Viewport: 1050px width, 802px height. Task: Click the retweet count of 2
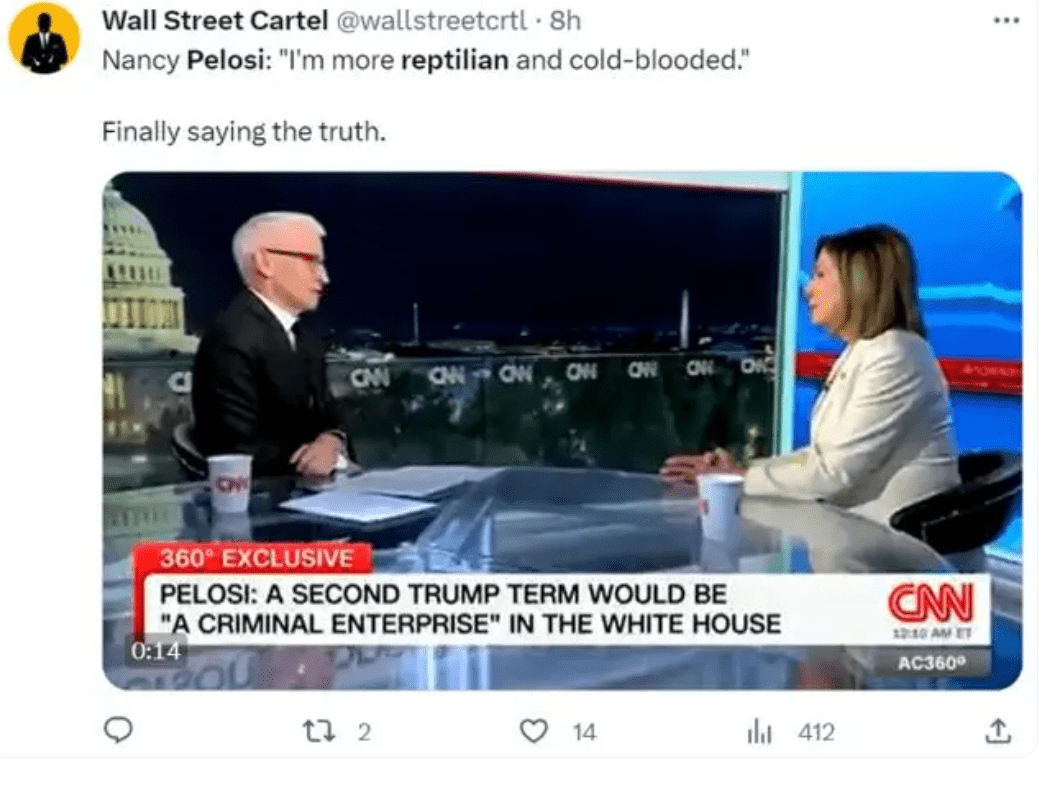pyautogui.click(x=364, y=732)
